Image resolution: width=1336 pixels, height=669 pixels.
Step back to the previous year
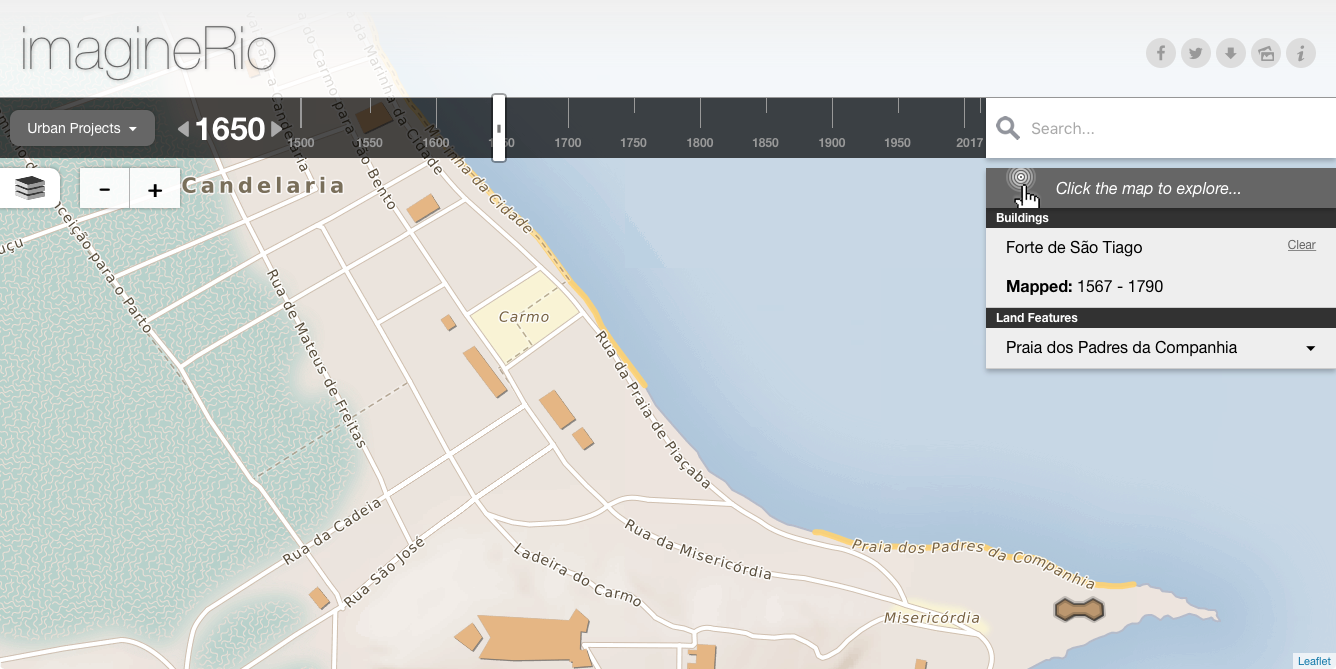click(183, 128)
